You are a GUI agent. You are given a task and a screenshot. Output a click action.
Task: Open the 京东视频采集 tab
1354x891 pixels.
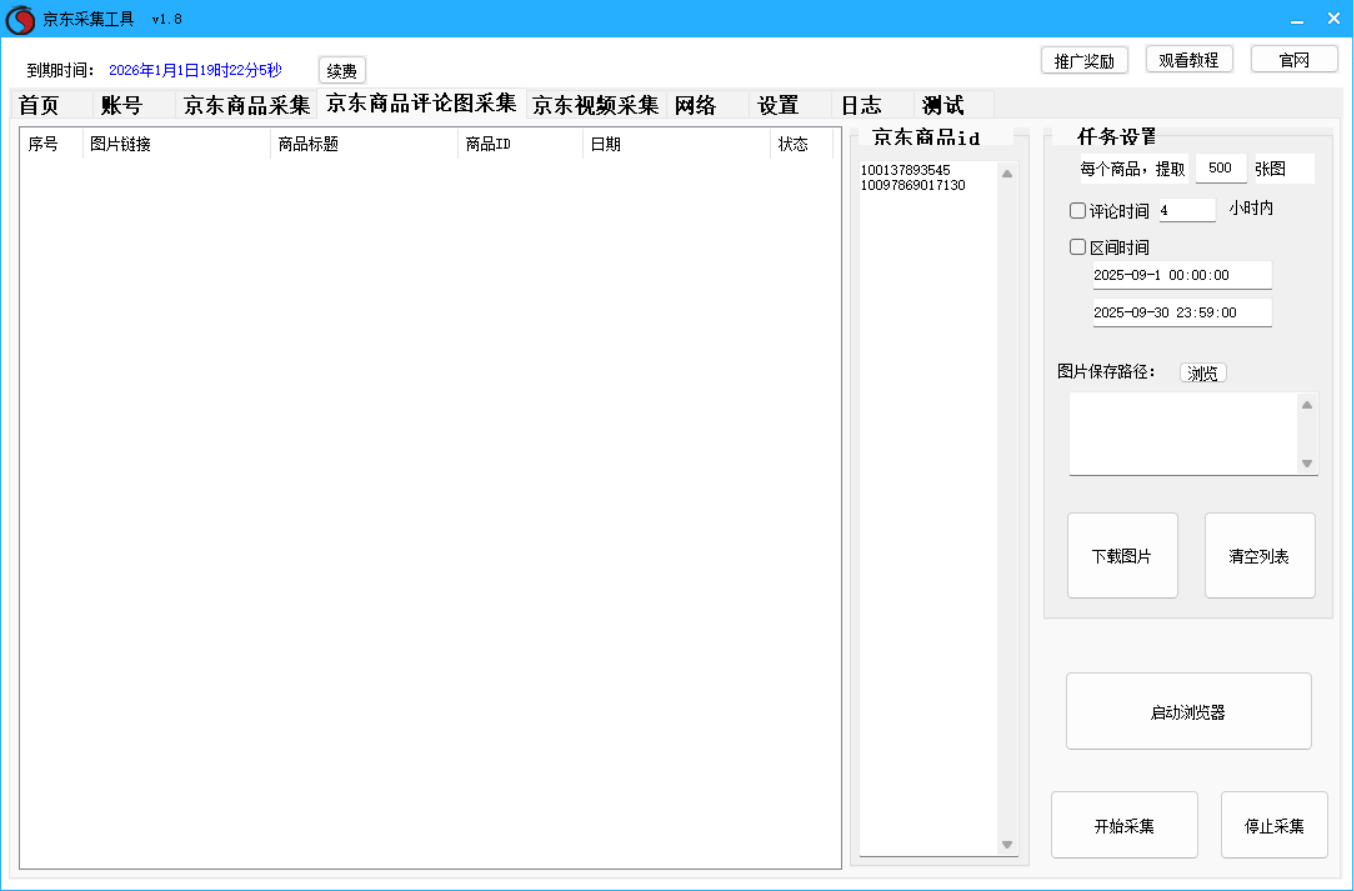pos(596,105)
